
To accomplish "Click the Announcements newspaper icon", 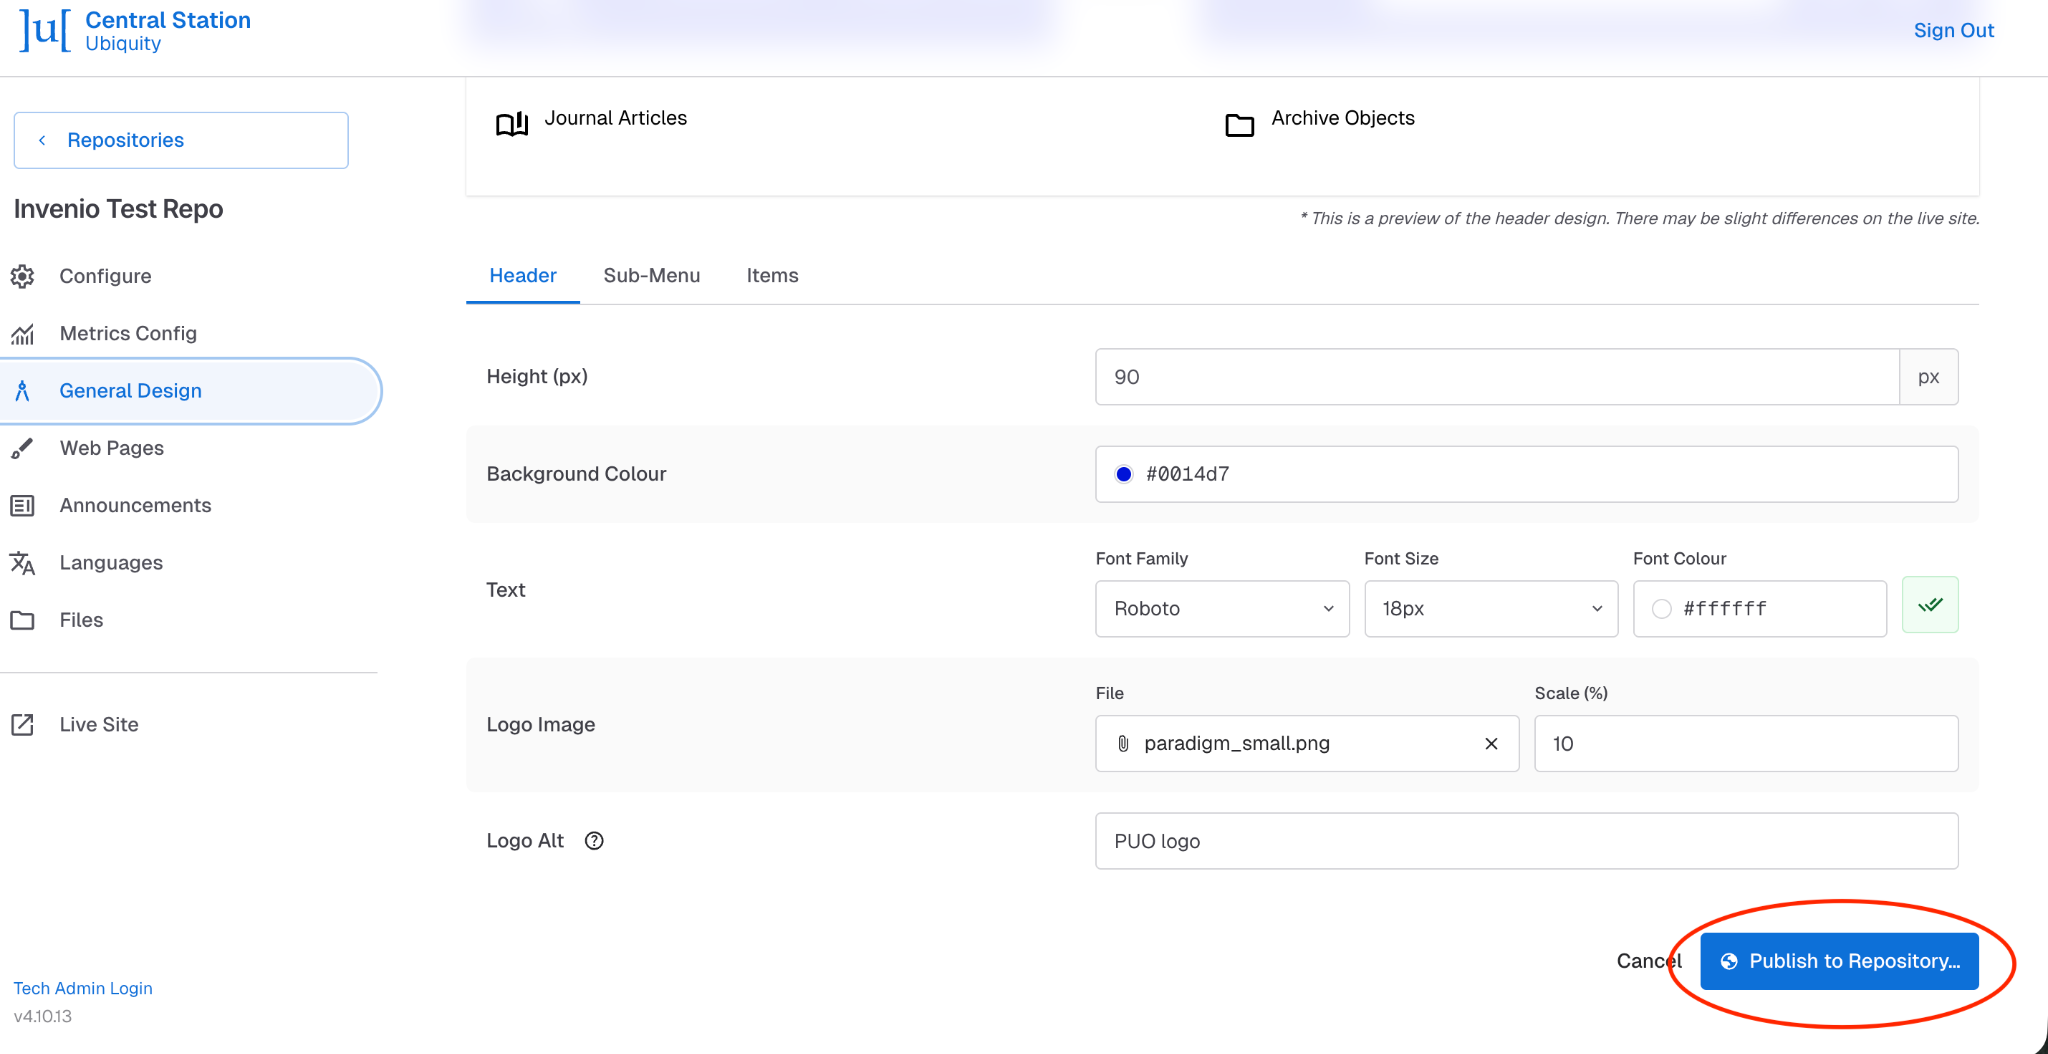I will coord(22,506).
